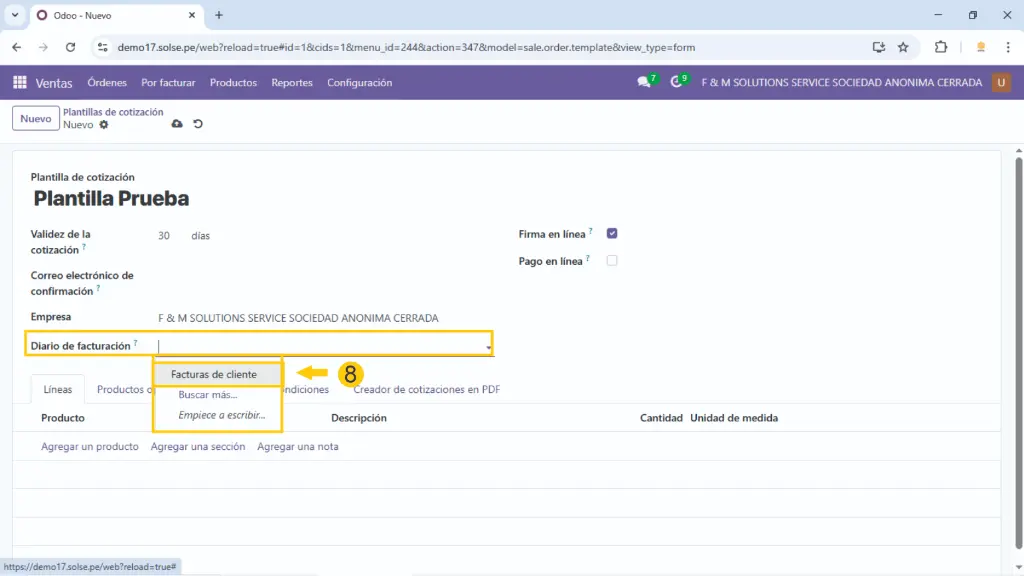Open the gear actions menu near Nuevo

(x=103, y=125)
